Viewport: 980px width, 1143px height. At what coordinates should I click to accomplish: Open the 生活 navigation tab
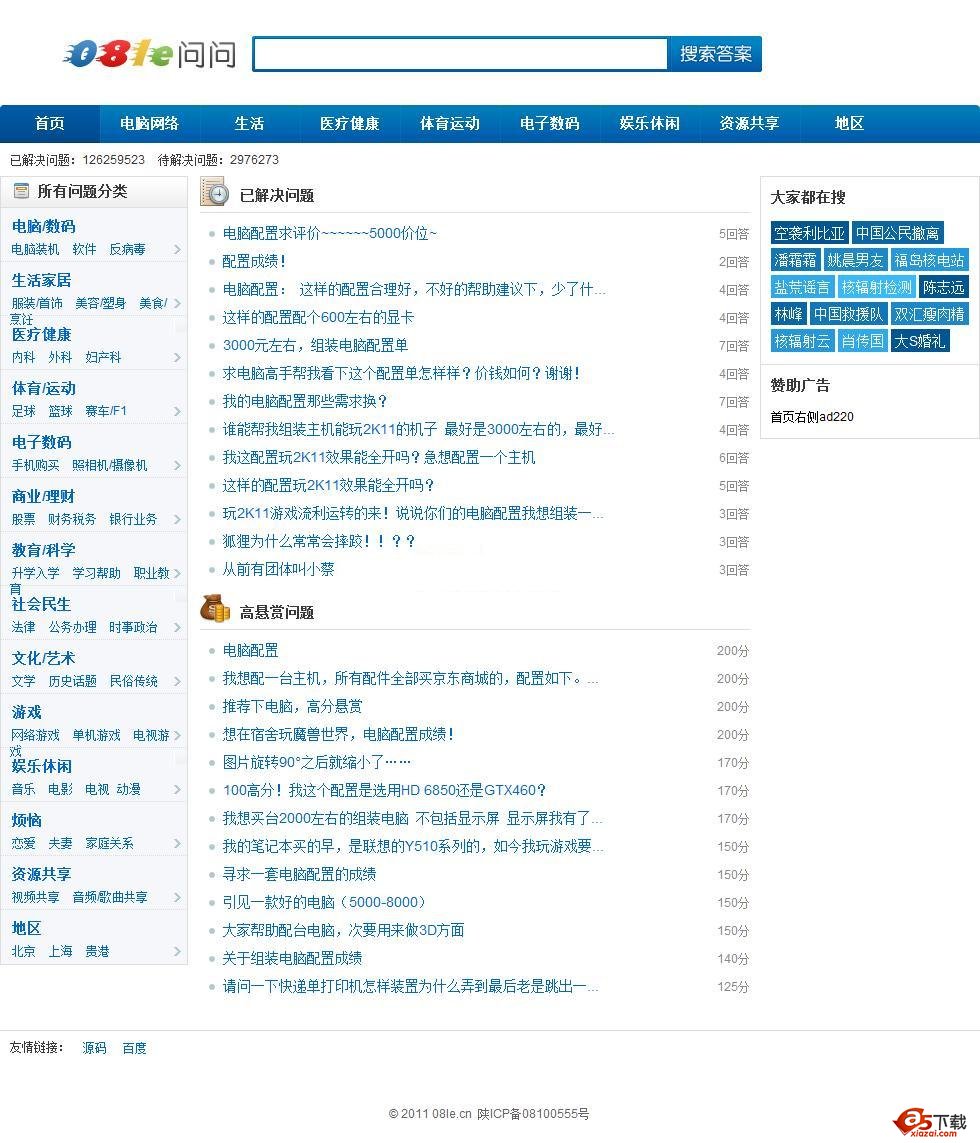coord(249,124)
